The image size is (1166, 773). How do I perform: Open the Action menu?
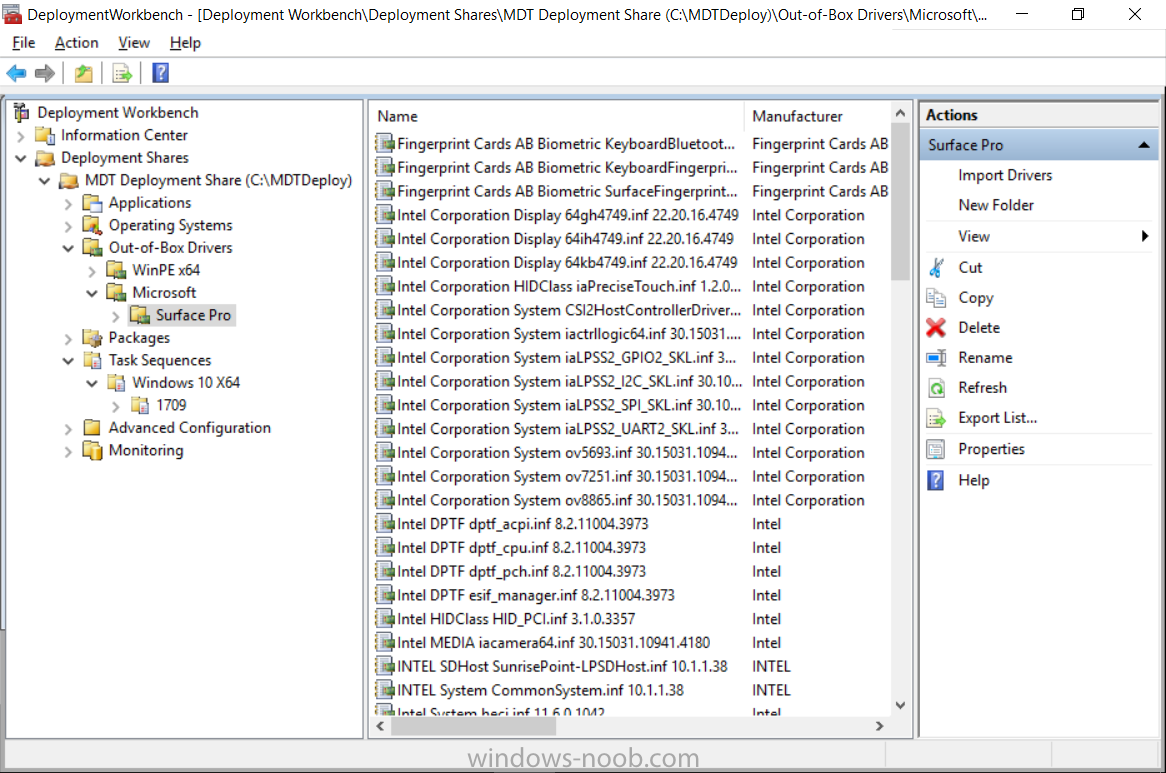[77, 43]
